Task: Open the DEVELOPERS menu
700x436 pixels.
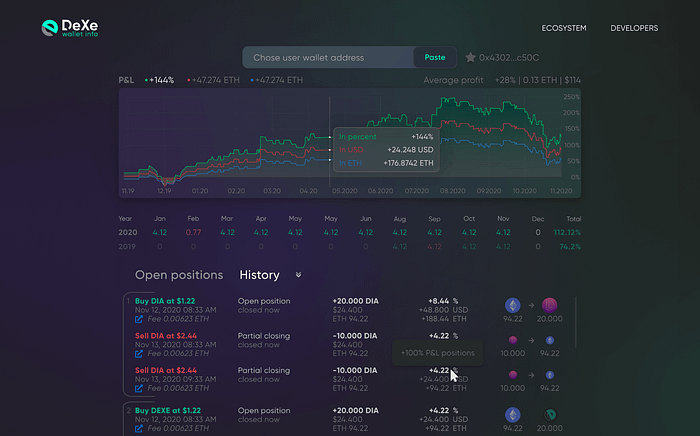Action: tap(634, 28)
